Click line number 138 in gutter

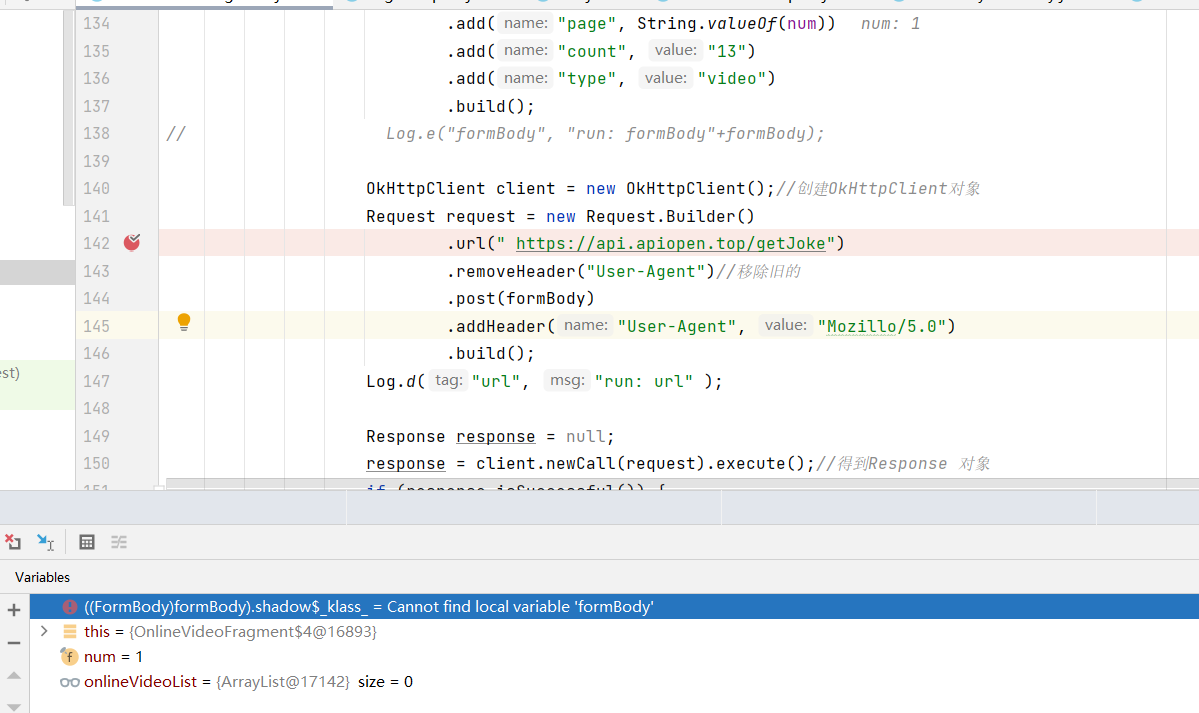click(x=96, y=133)
